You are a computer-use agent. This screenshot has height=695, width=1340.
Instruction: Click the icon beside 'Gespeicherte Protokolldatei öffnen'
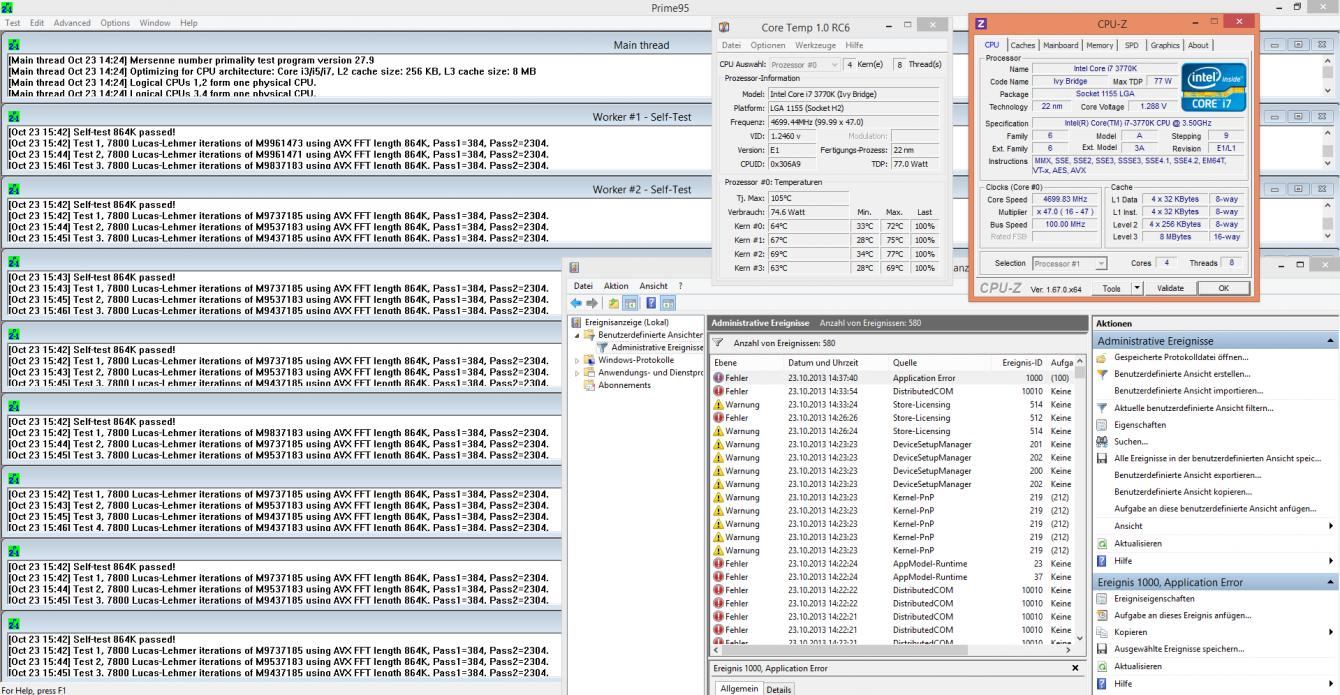tap(1101, 357)
